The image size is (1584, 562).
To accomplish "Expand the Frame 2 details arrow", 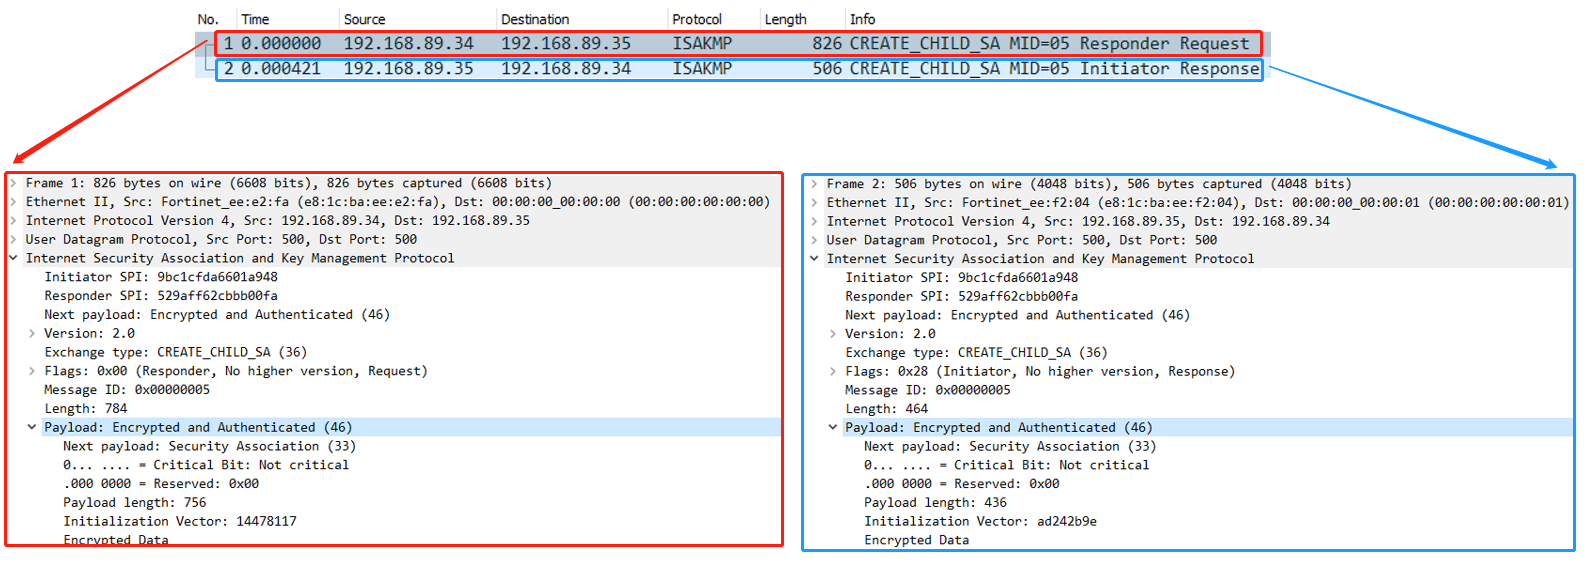I will pos(814,184).
